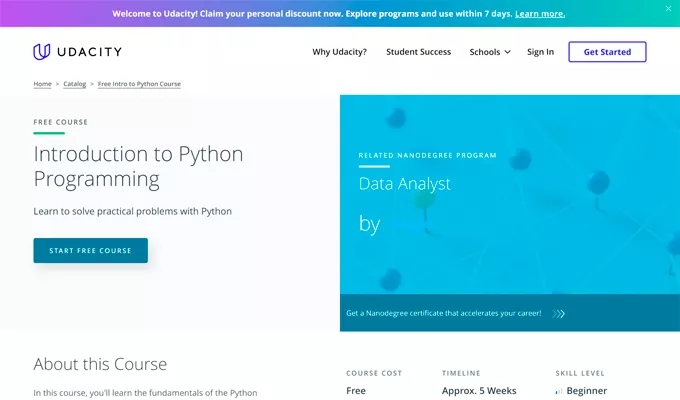The image size is (680, 400).
Task: Go to Catalog breadcrumb link
Action: pos(75,84)
